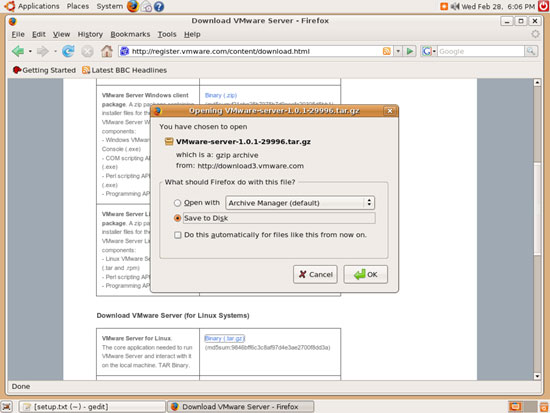Image resolution: width=550 pixels, height=413 pixels.
Task: Open the File menu
Action: tap(18, 34)
